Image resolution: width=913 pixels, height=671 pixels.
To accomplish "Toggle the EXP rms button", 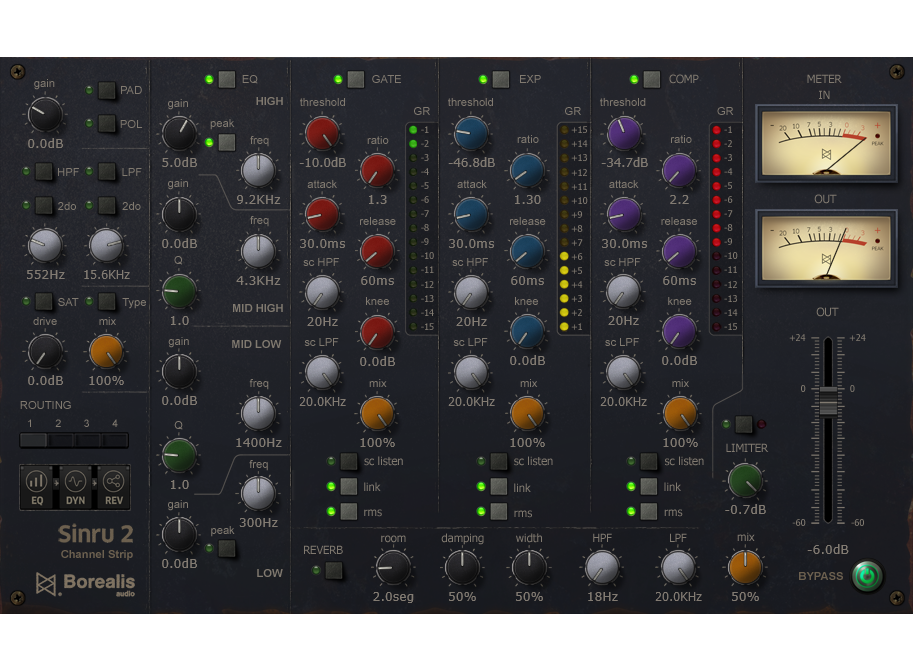I will [498, 511].
